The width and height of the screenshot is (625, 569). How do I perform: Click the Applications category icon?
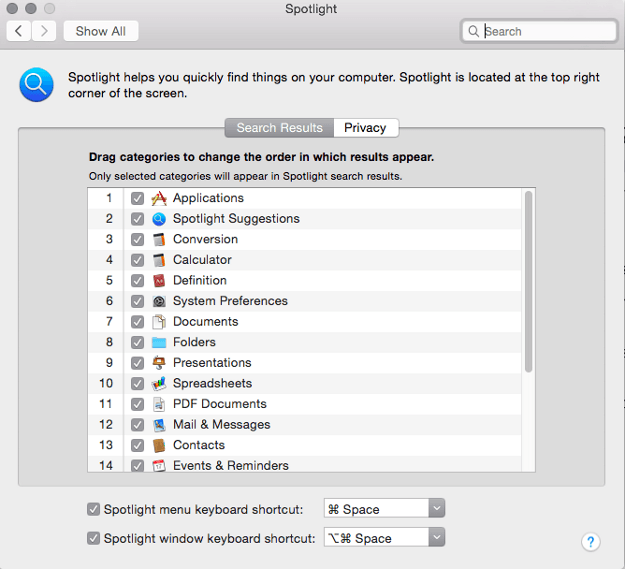click(x=159, y=198)
